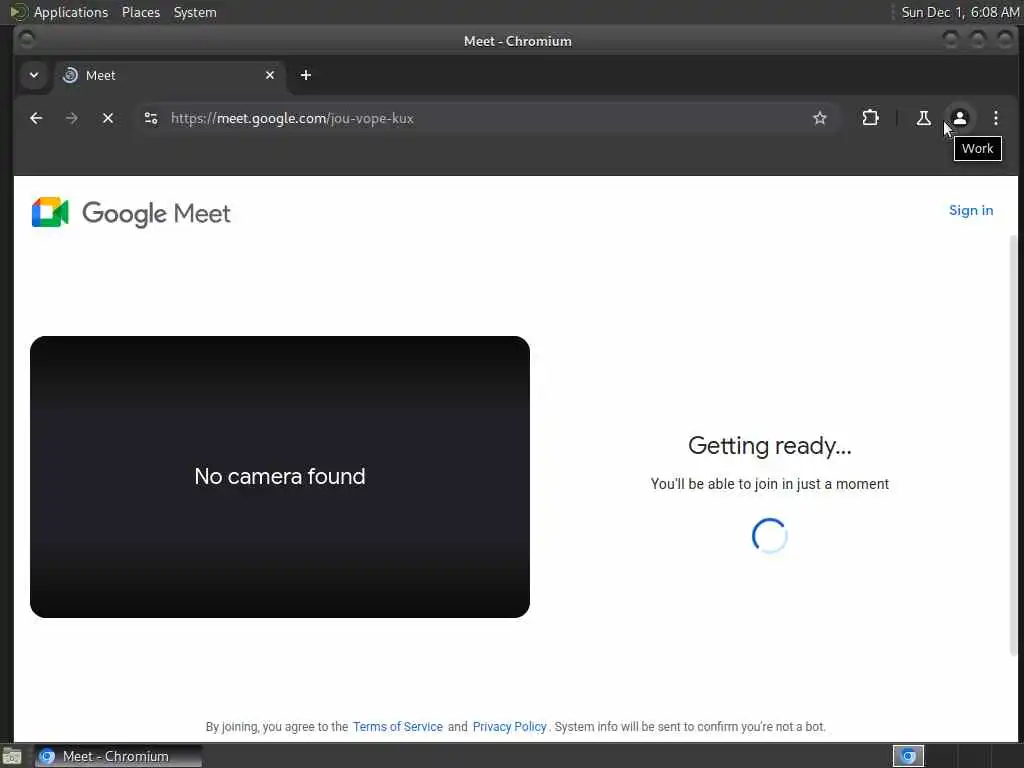Image resolution: width=1024 pixels, height=768 pixels.
Task: View site information icon in the address bar
Action: click(x=151, y=118)
